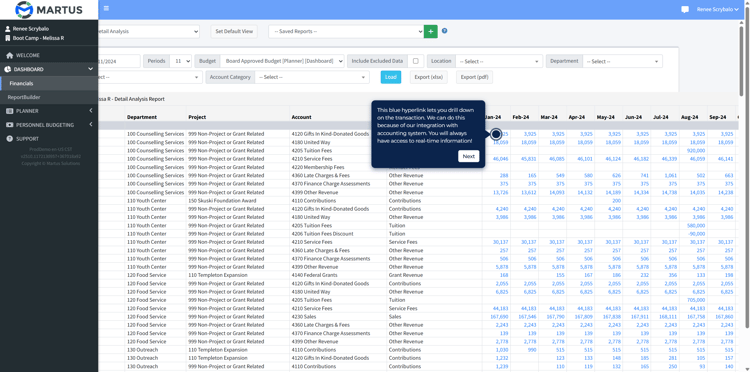750x372 pixels.
Task: Open the chat messages icon in header
Action: coord(685,10)
